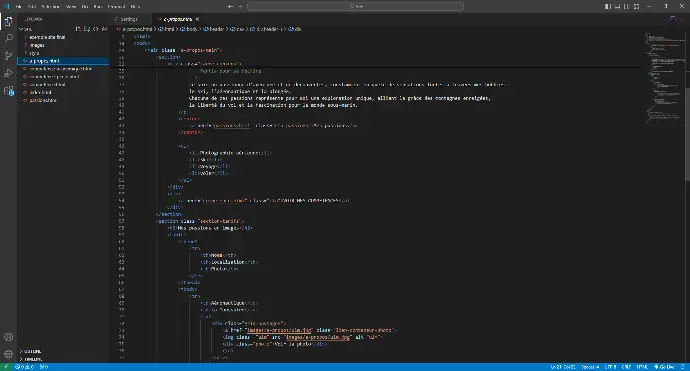This screenshot has height=371, width=690.
Task: Click the Go Live button in status bar
Action: coord(664,367)
